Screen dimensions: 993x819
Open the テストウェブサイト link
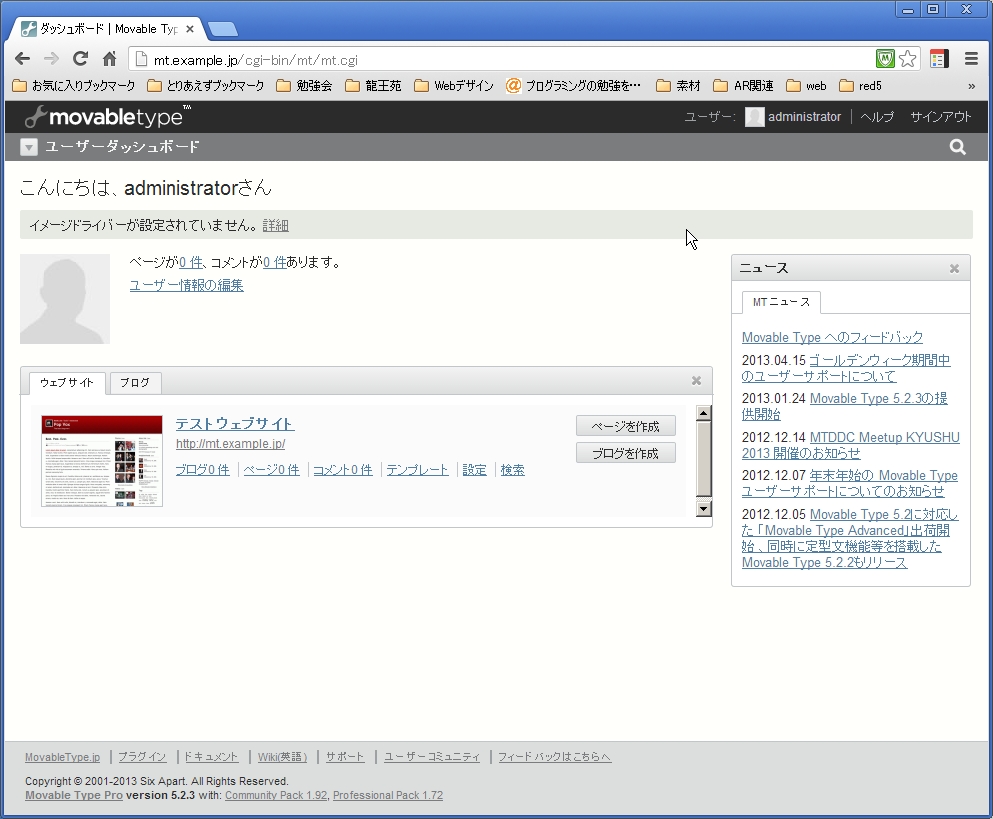pos(235,424)
